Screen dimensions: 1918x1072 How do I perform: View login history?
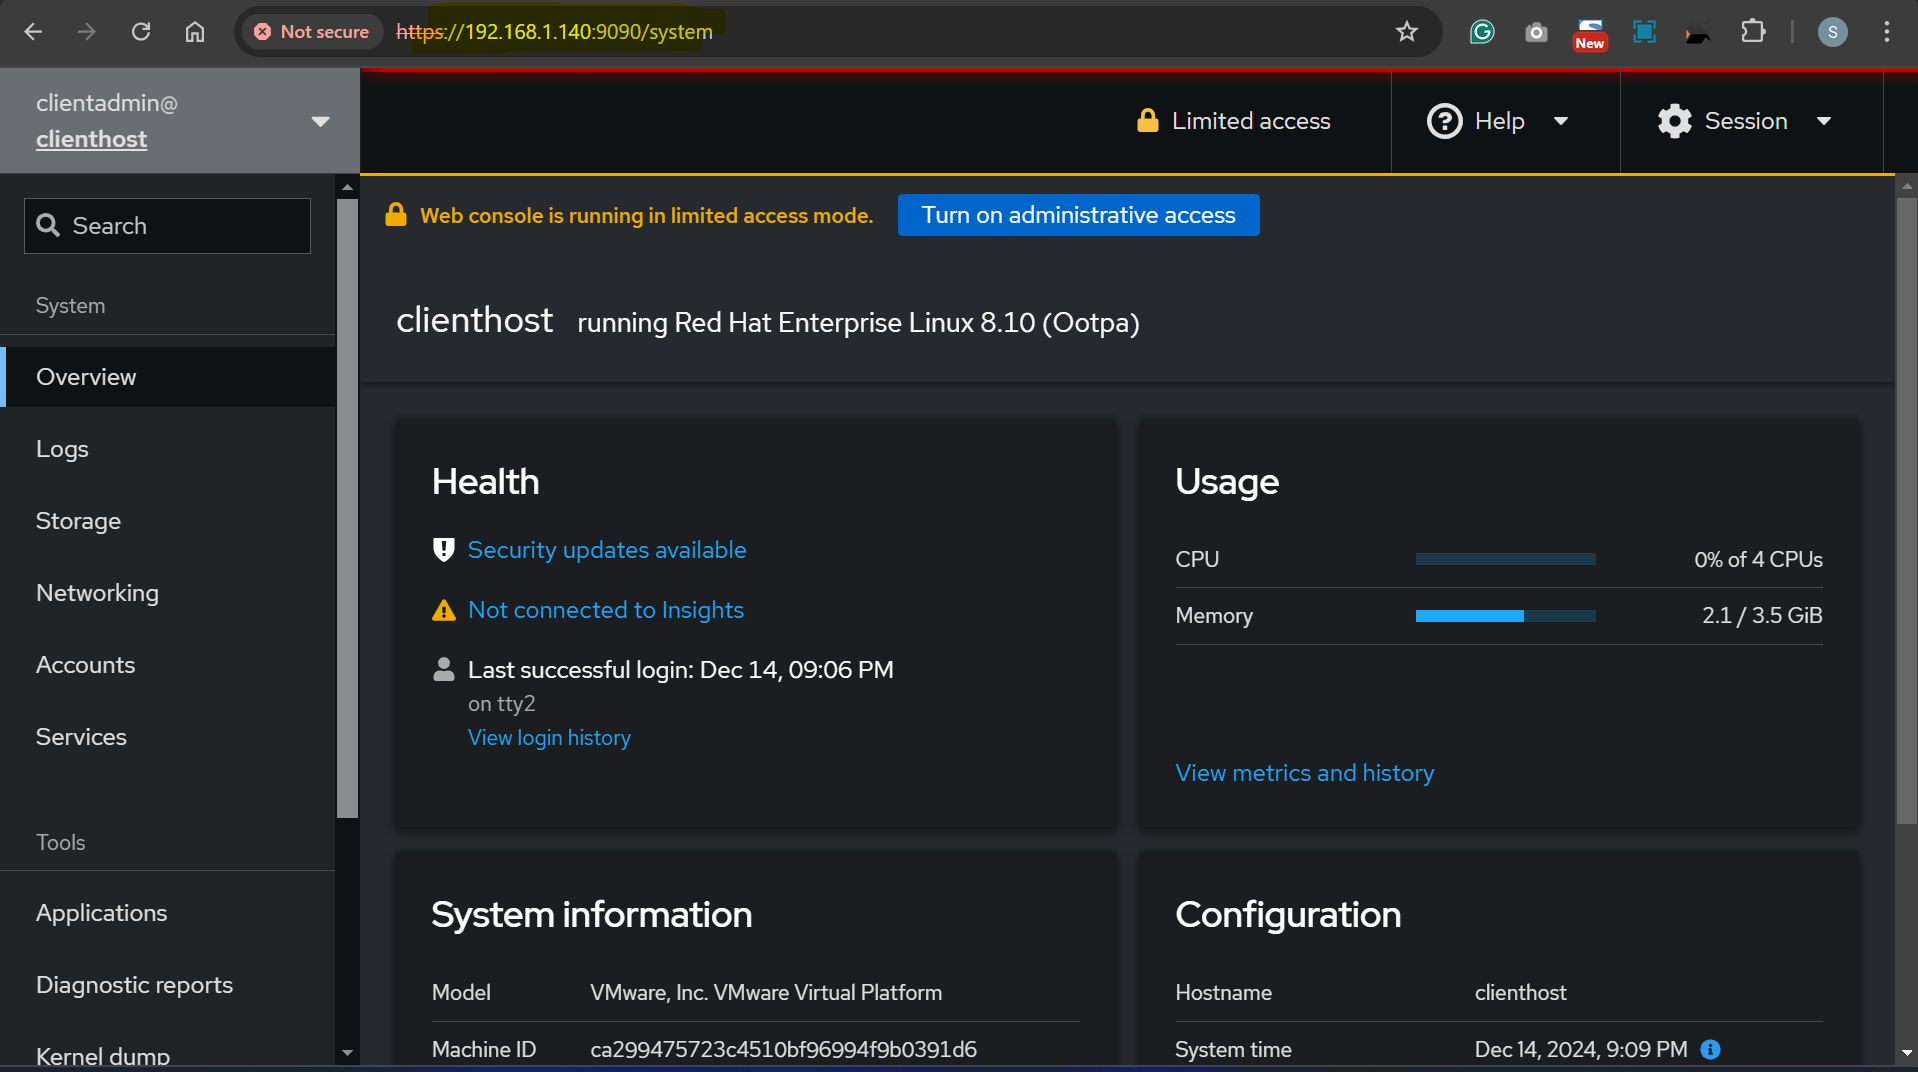(549, 738)
